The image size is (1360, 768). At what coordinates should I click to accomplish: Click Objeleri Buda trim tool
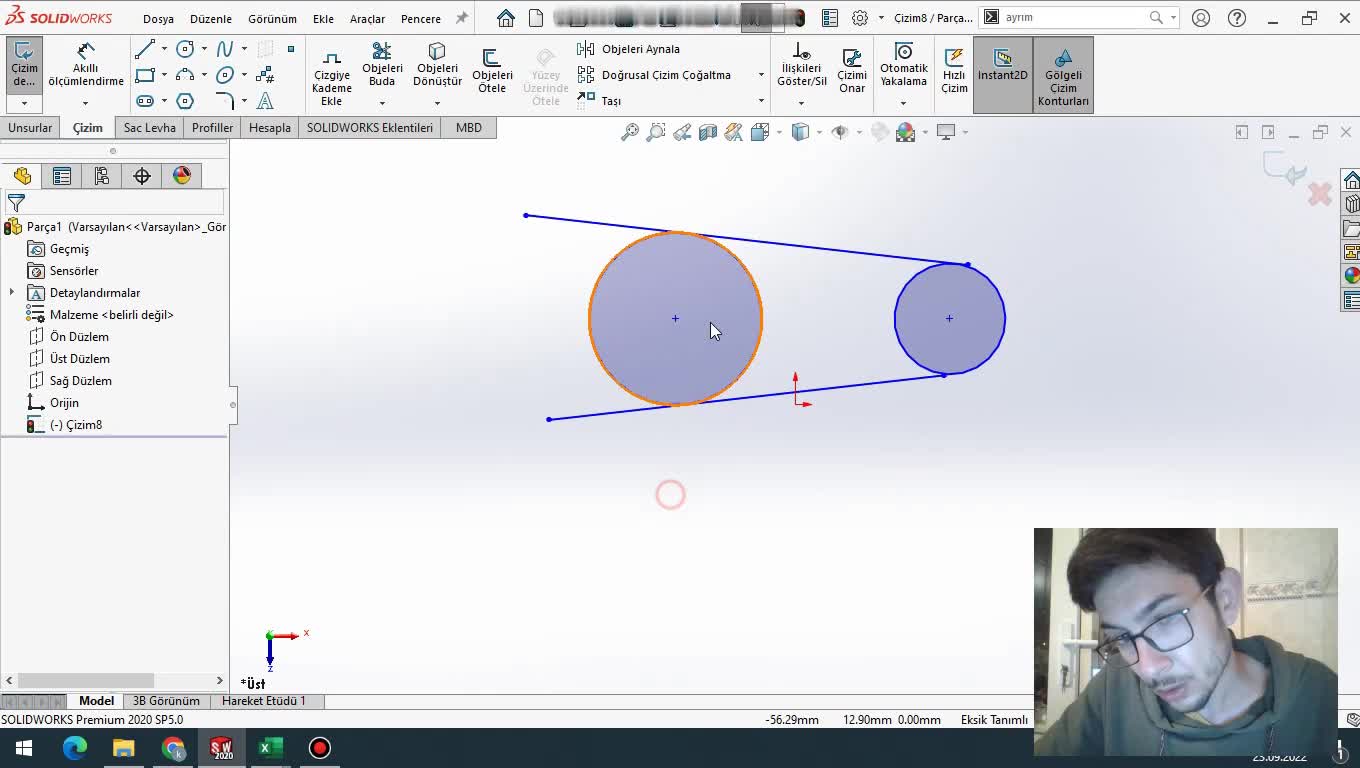[382, 66]
